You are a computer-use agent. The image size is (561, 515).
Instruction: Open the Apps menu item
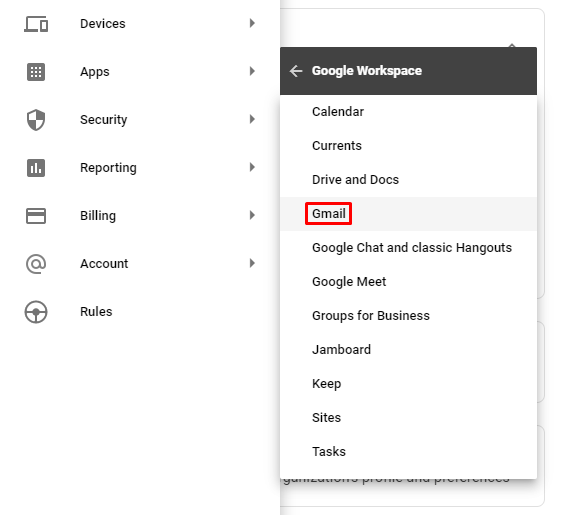click(x=140, y=72)
